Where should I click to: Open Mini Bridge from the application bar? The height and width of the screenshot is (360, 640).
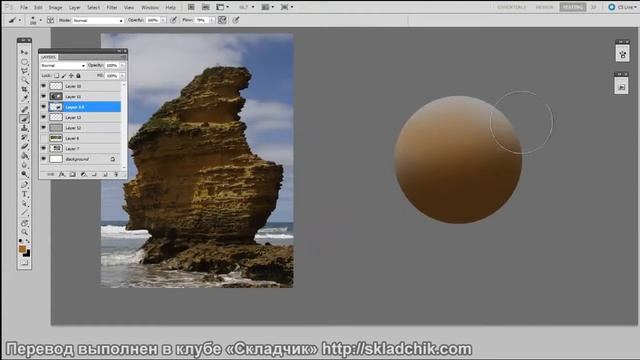click(x=206, y=7)
